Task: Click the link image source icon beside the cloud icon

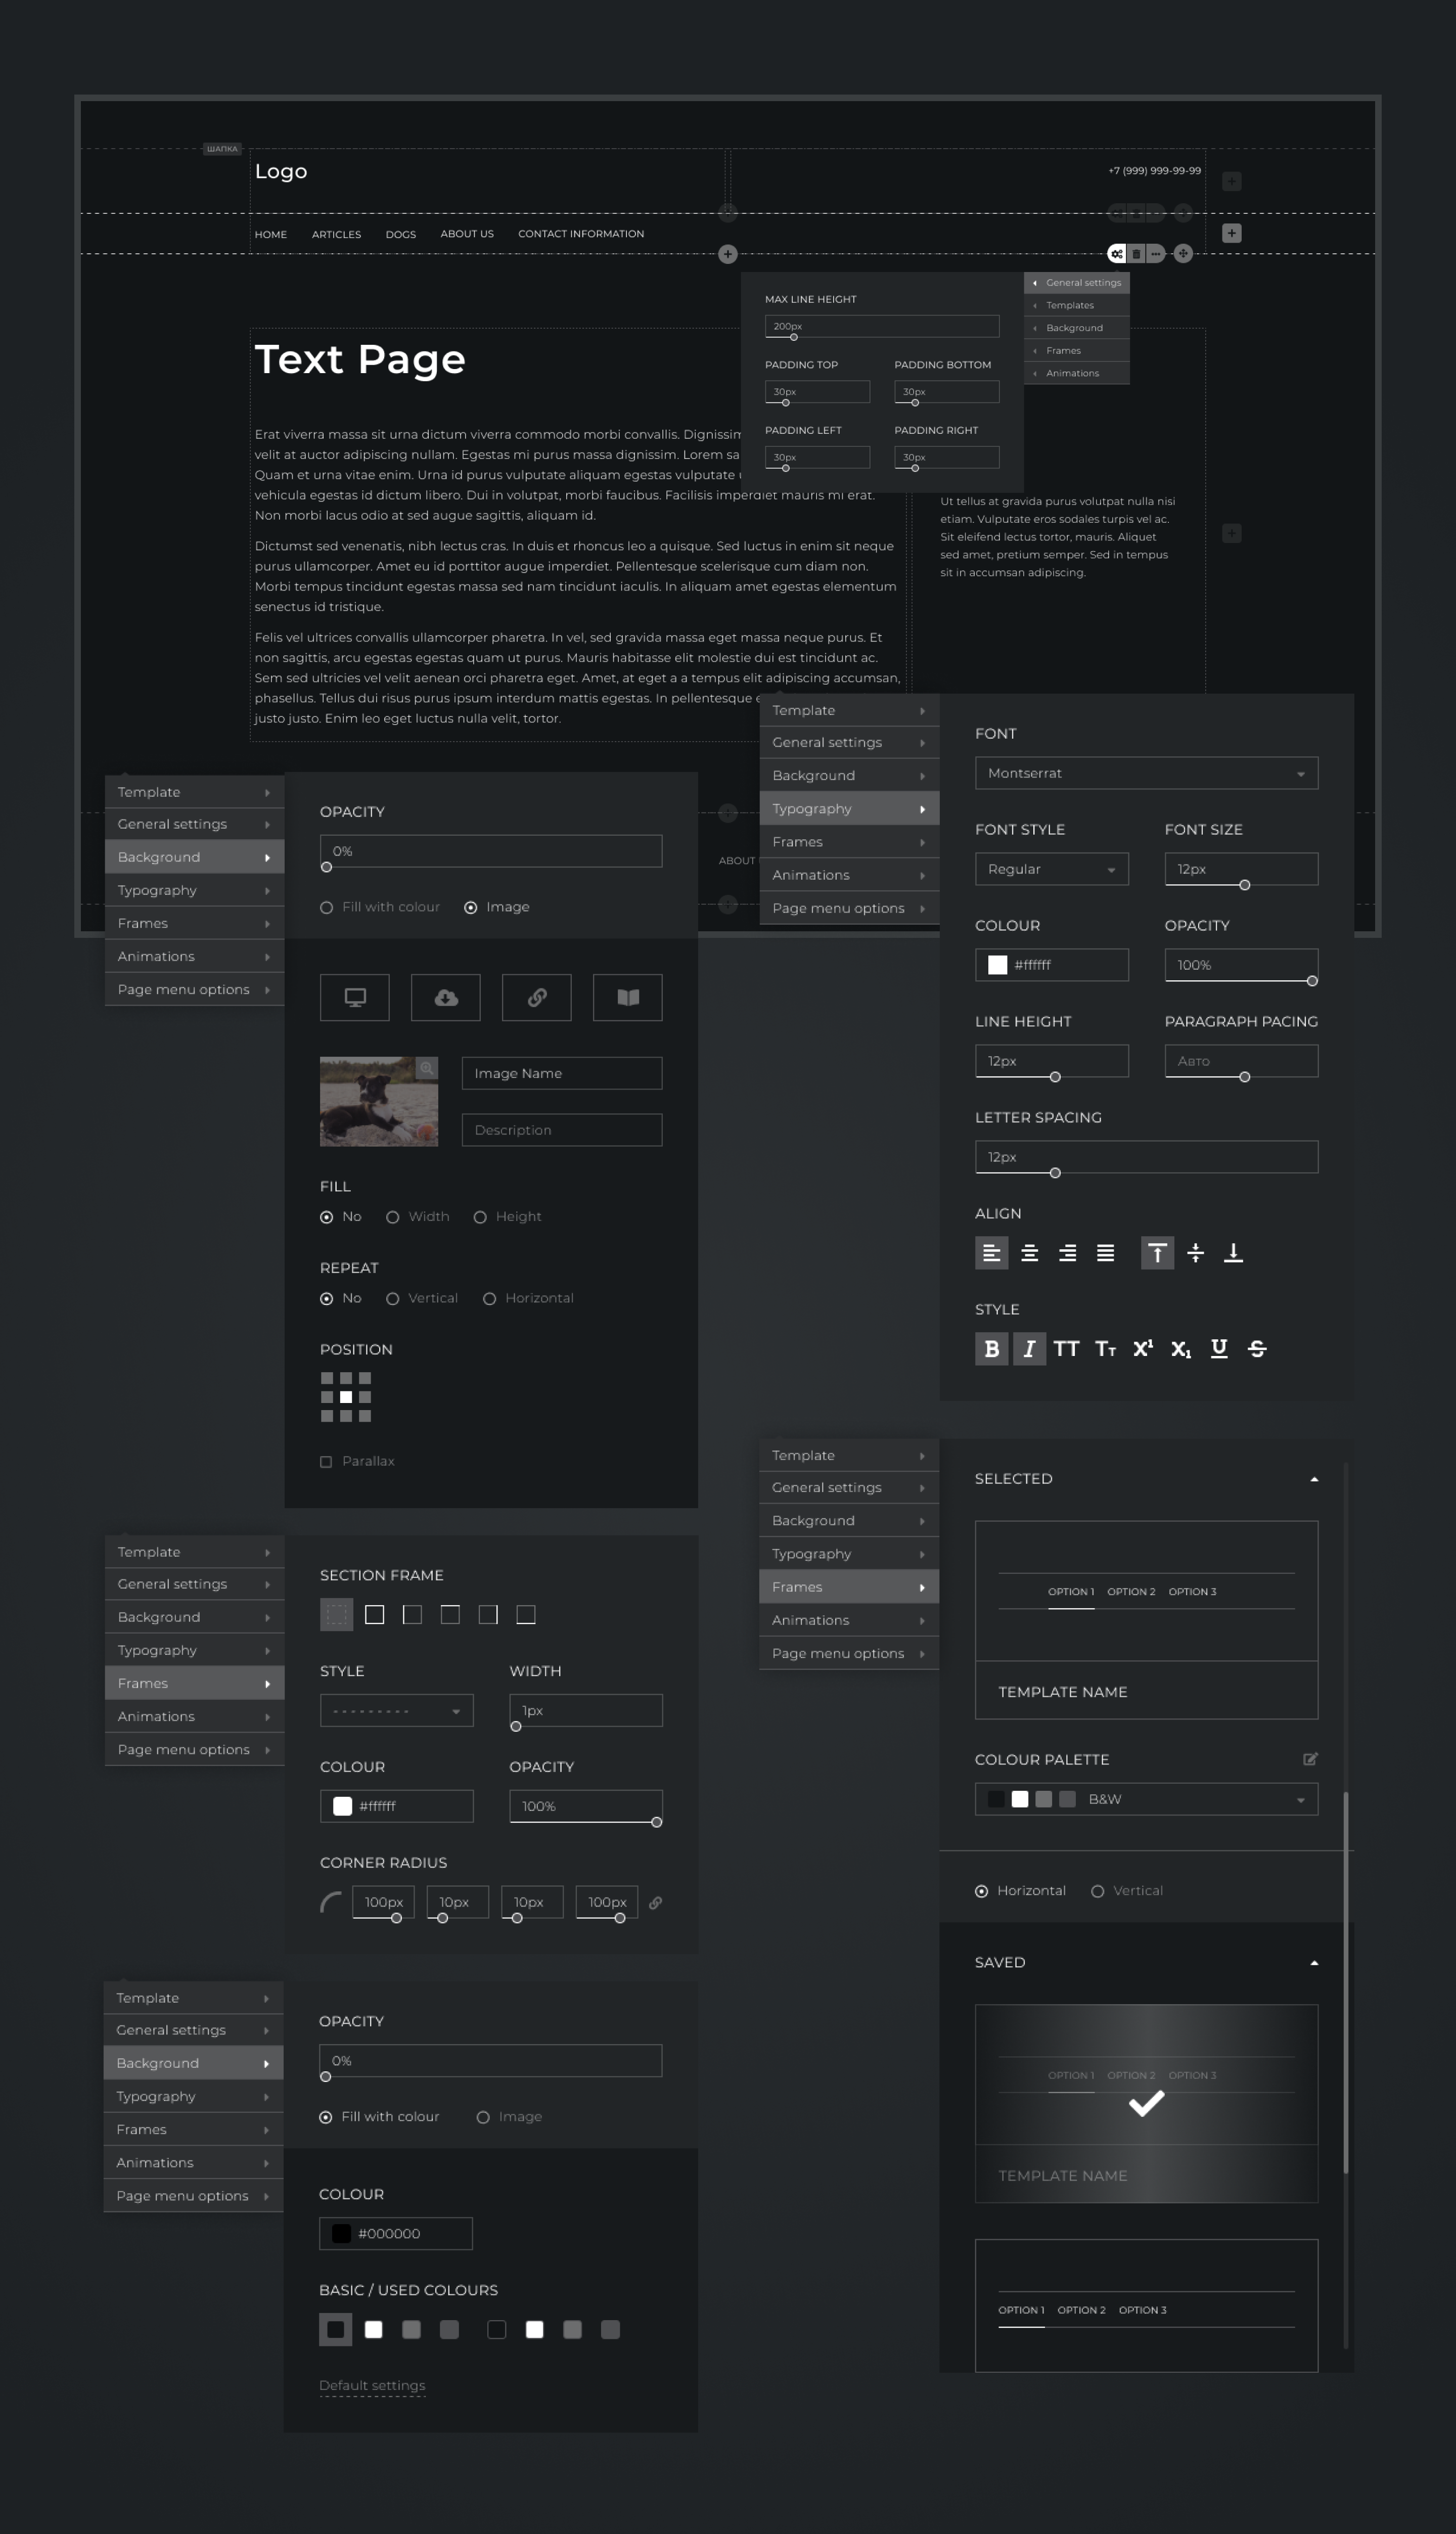Action: coord(537,997)
